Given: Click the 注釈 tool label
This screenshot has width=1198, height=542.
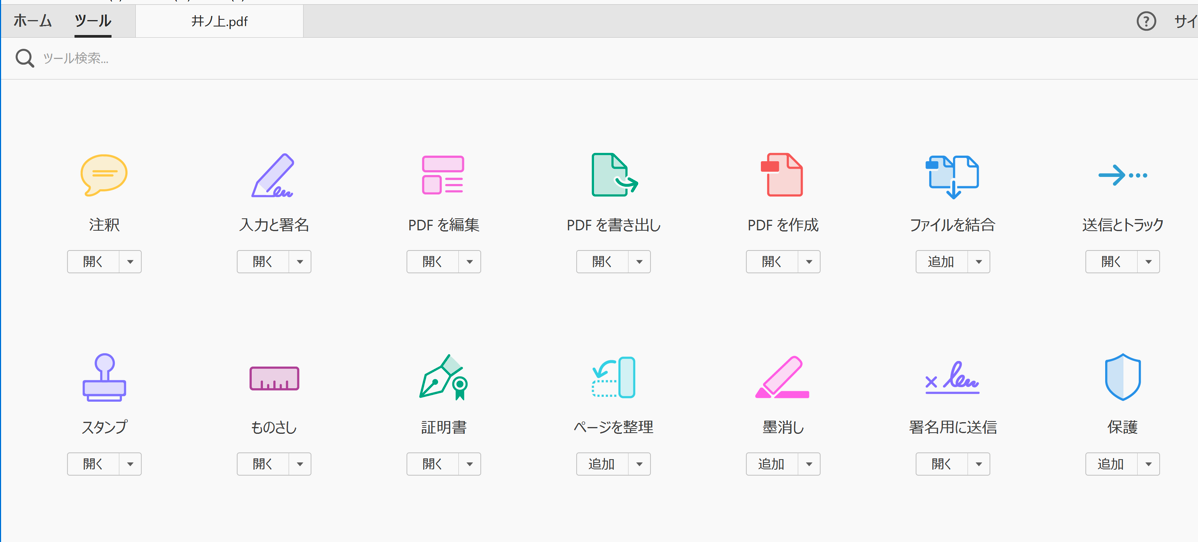Looking at the screenshot, I should [104, 226].
